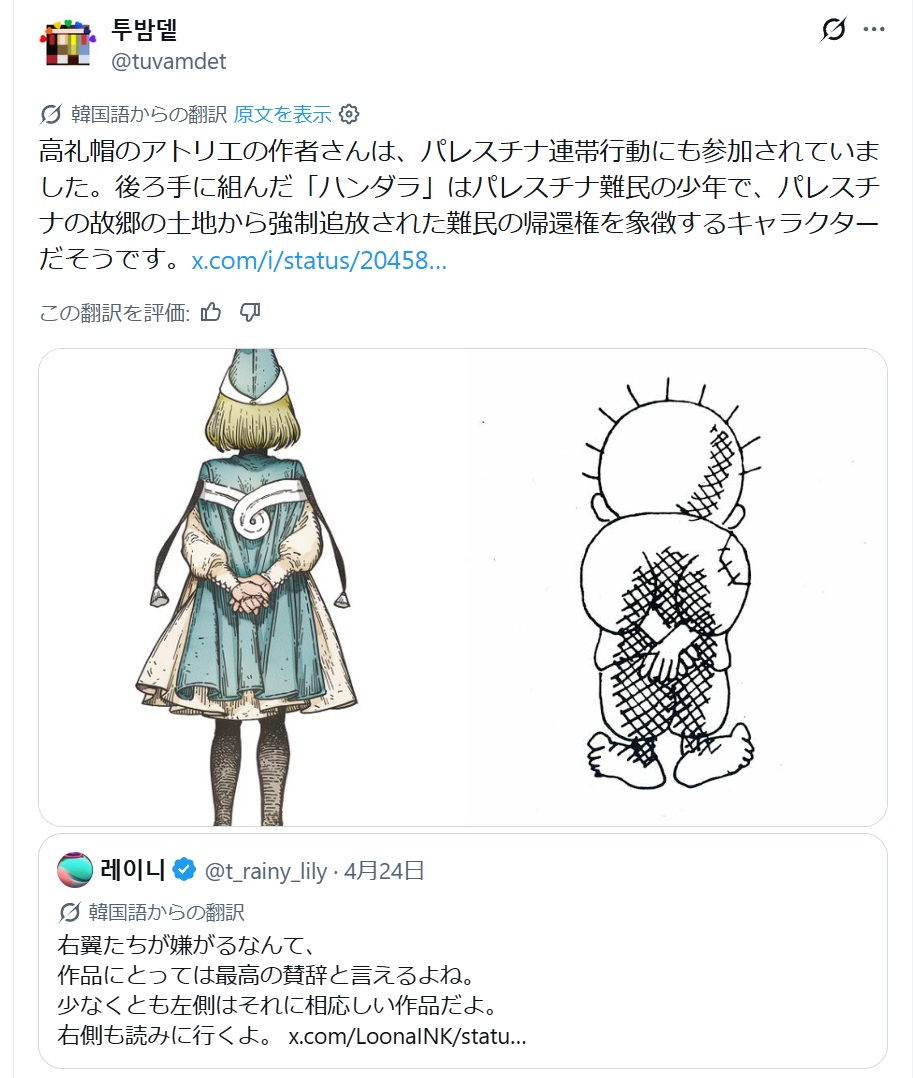Click the blue verified badge beside 레이니
The width and height of the screenshot is (913, 1078).
tap(184, 870)
